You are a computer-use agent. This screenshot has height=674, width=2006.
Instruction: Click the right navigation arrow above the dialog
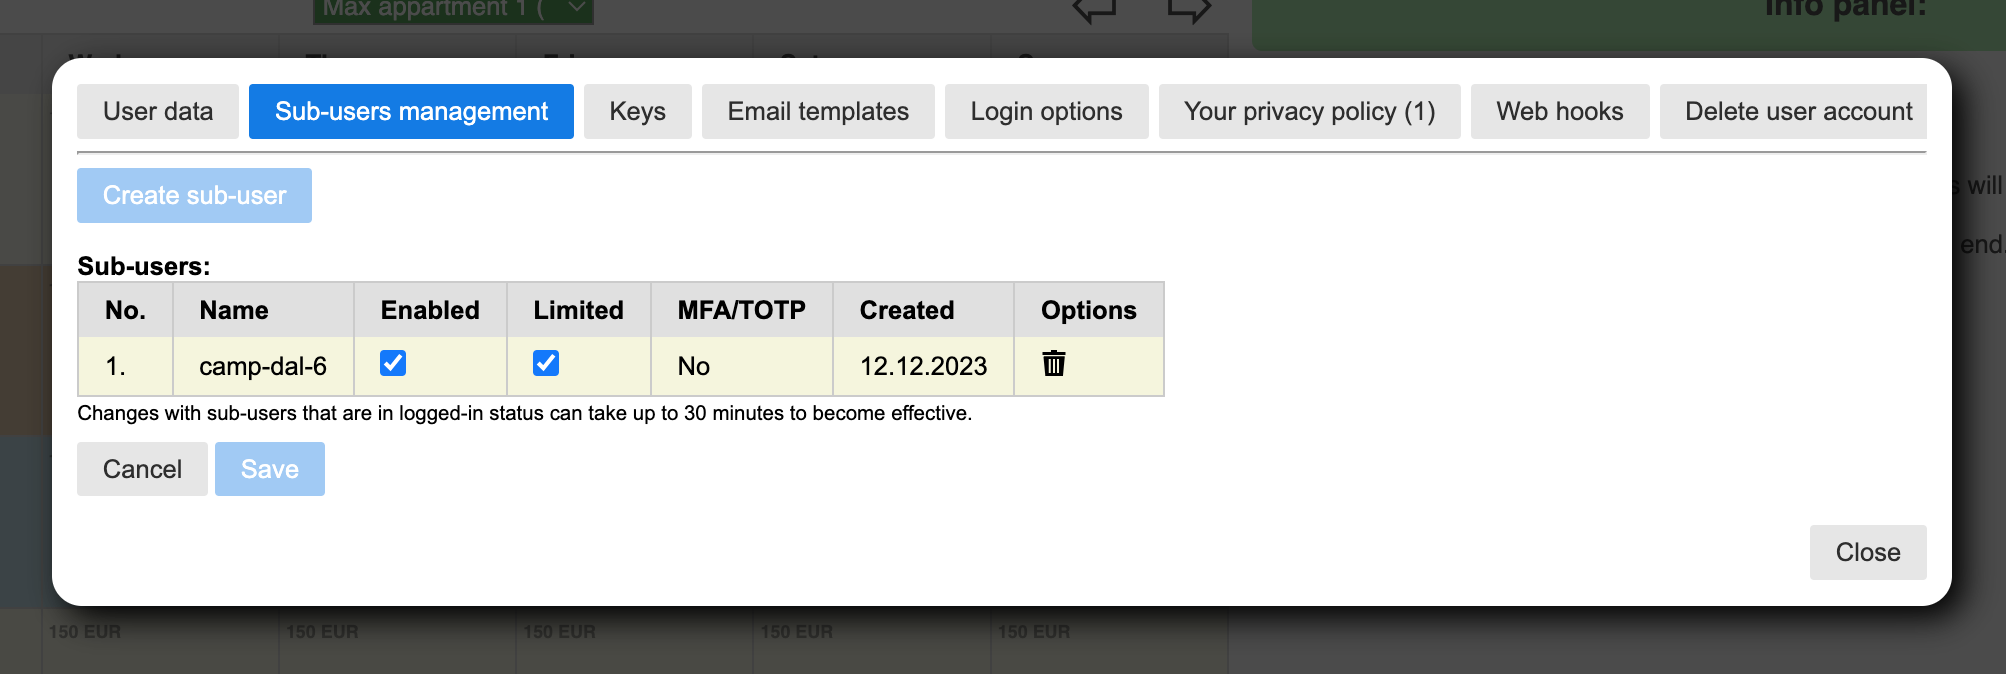point(1188,11)
